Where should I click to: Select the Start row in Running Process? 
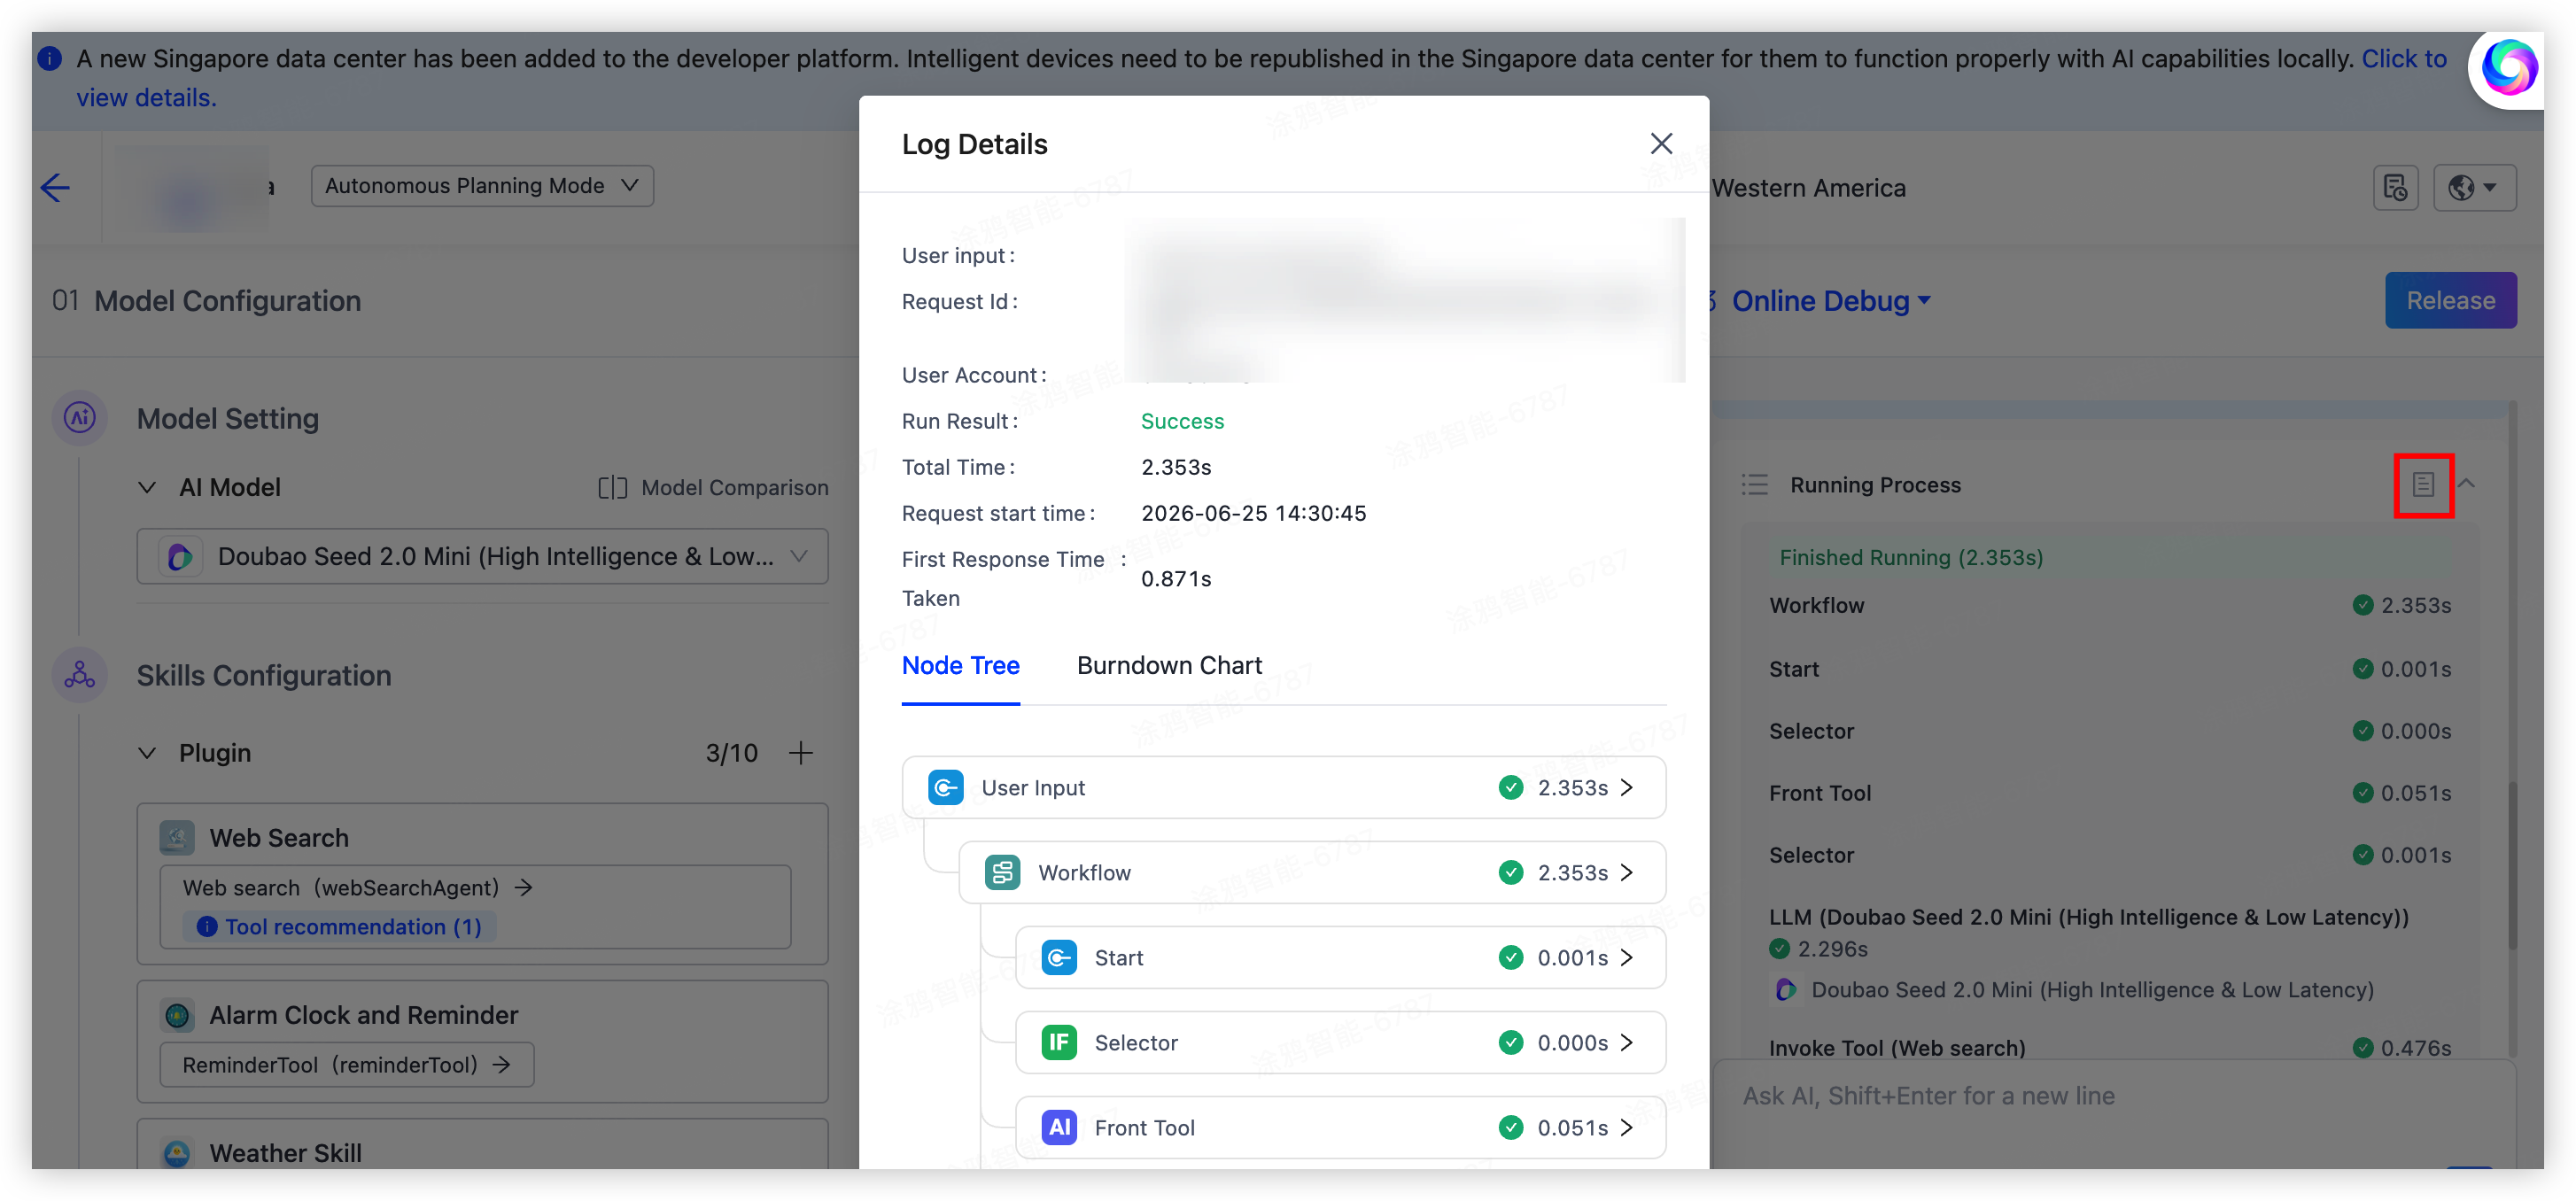click(x=2110, y=668)
